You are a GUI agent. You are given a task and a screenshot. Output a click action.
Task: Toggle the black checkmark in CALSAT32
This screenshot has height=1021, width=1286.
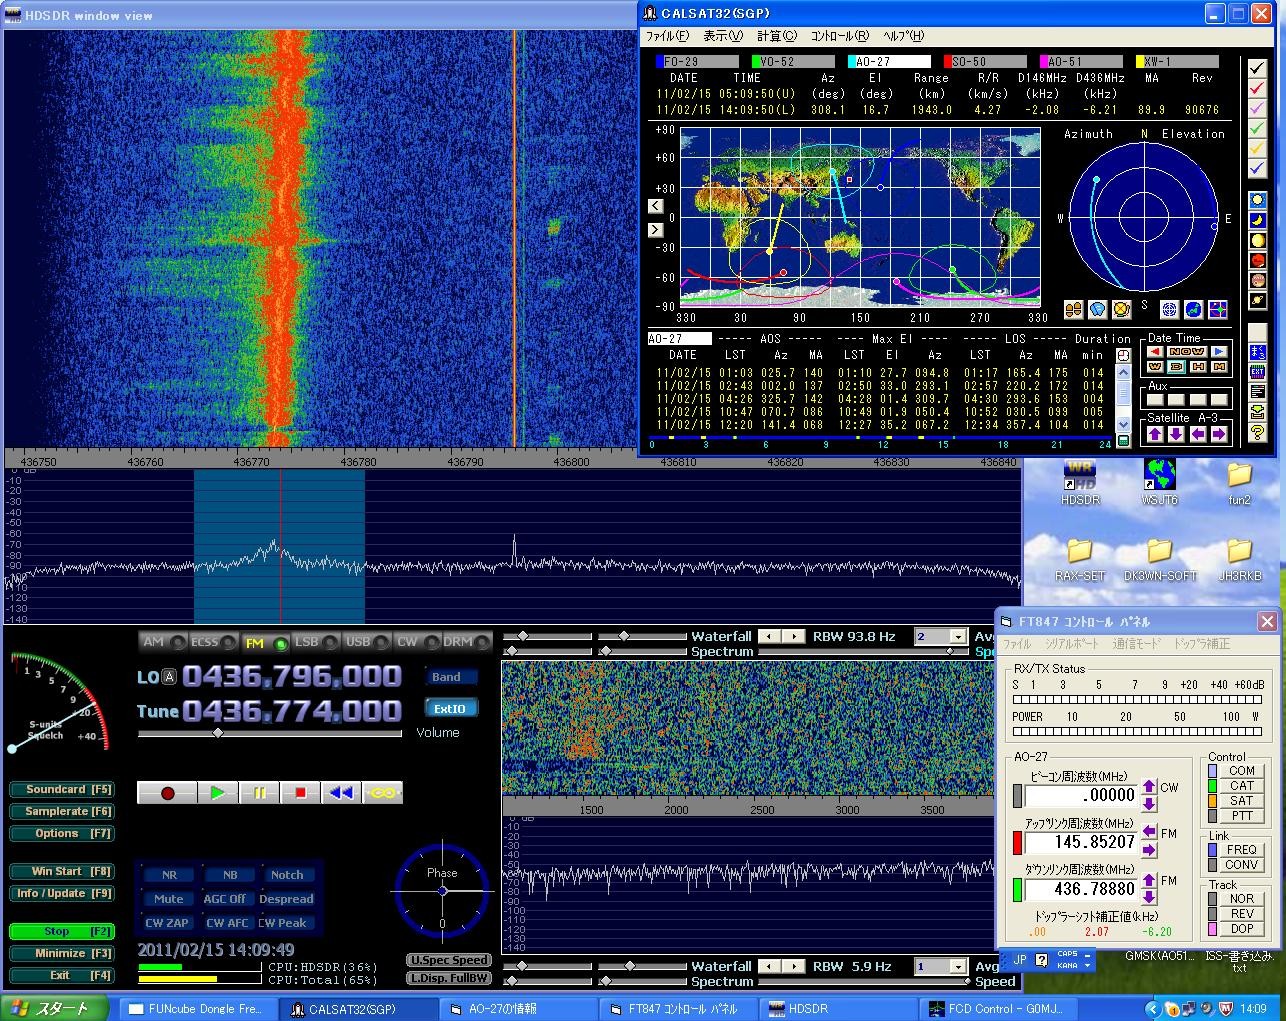click(x=1258, y=68)
